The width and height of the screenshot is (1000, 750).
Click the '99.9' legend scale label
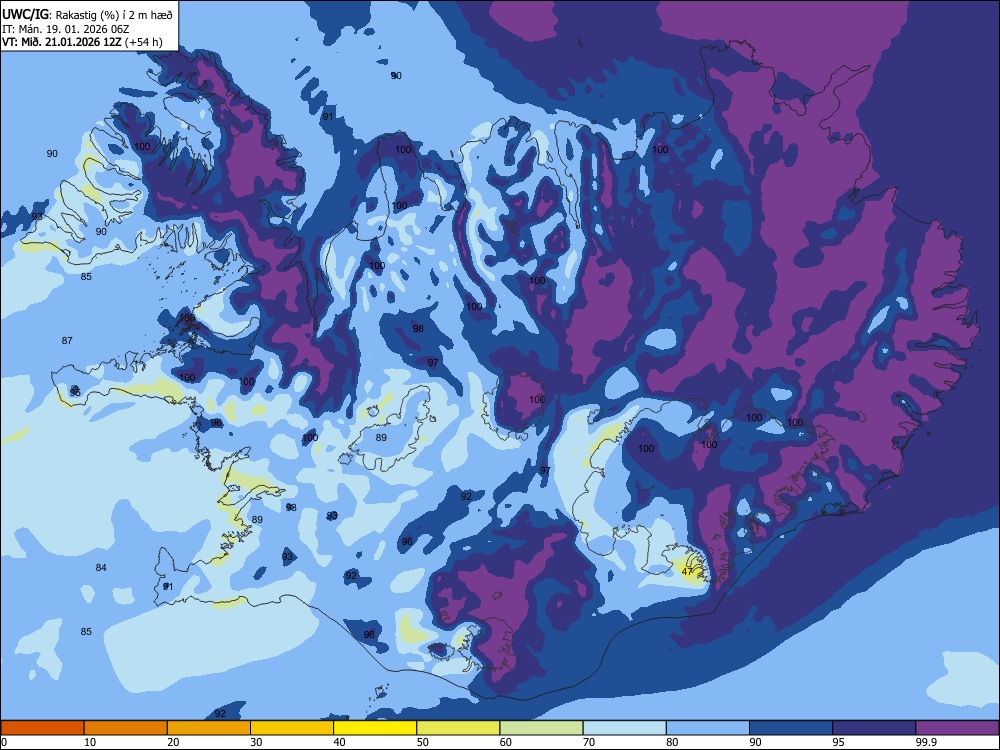click(925, 742)
